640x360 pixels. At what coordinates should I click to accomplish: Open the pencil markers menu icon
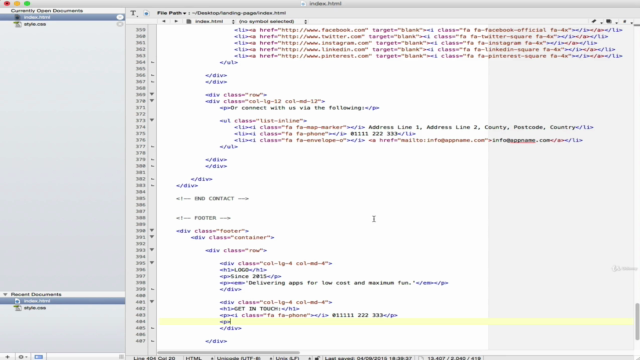coord(594,21)
